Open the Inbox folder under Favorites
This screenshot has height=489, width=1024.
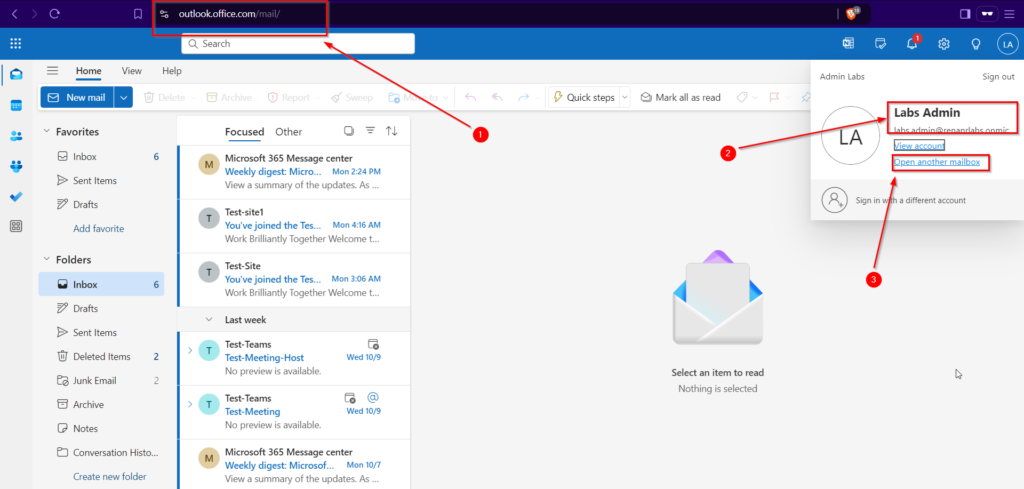point(101,157)
